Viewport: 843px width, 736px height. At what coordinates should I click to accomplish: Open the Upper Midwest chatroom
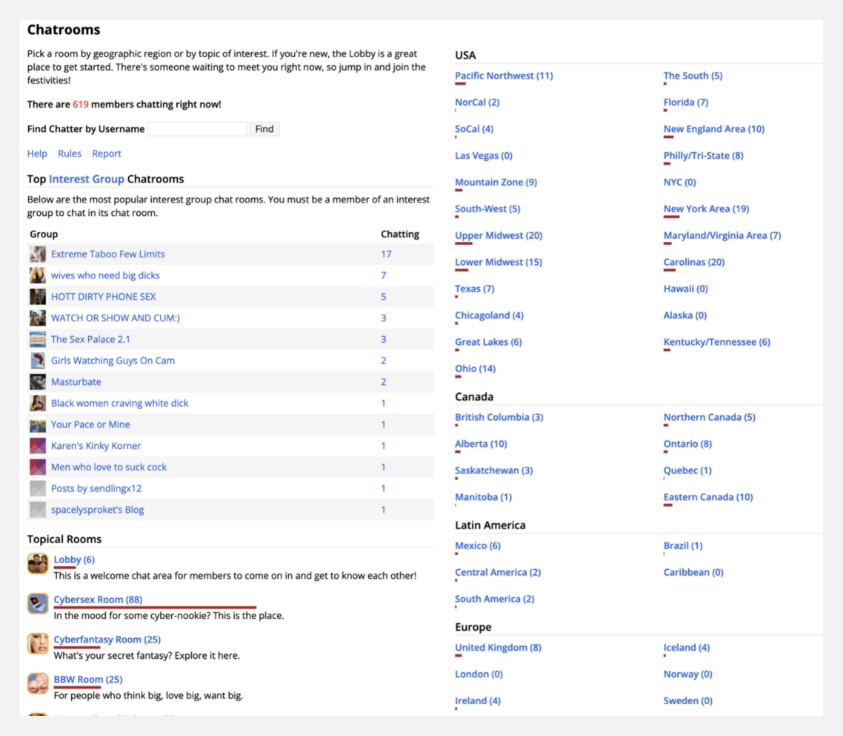point(498,235)
